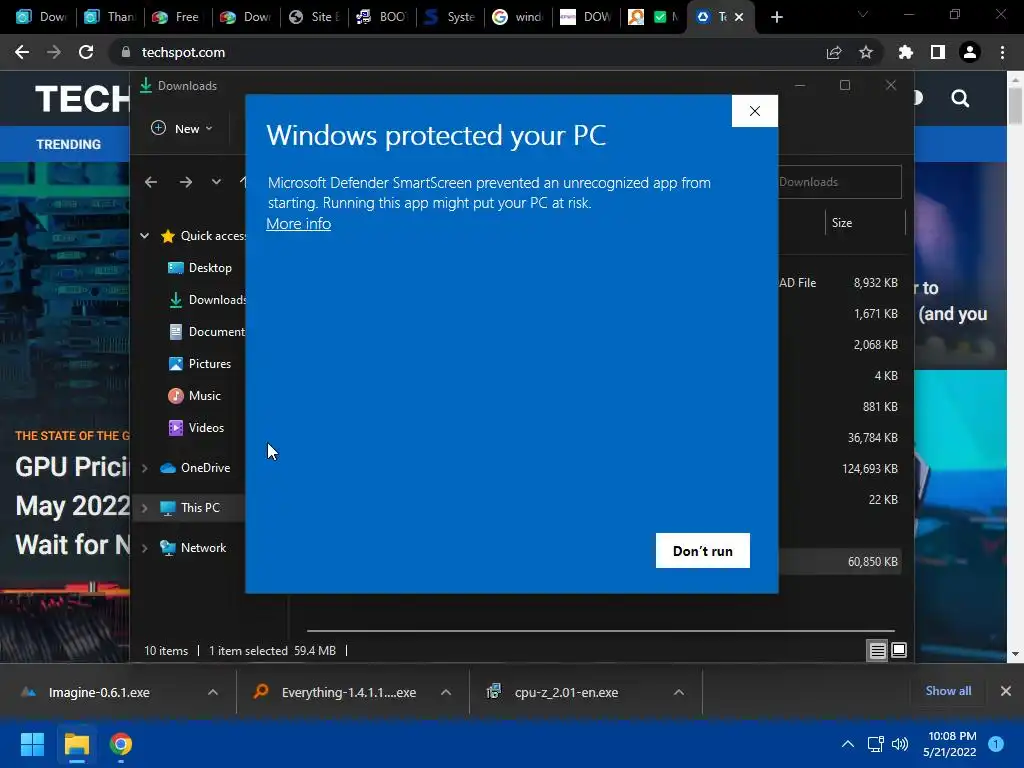Switch to the 'DOW' browser tab
1024x768 pixels.
[587, 17]
